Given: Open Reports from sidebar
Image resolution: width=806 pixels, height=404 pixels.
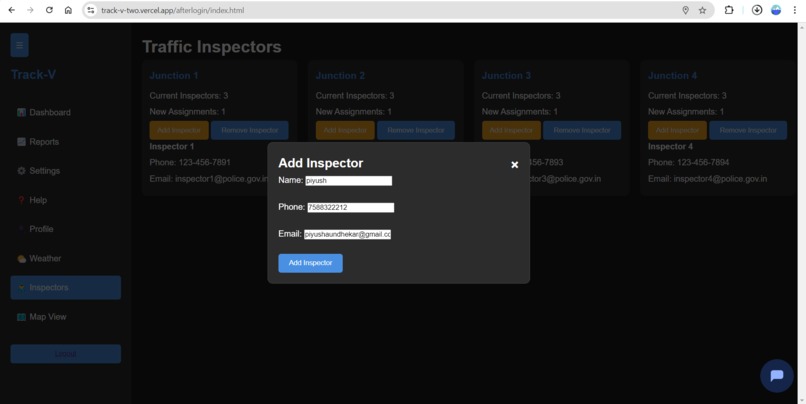Looking at the screenshot, I should (x=66, y=142).
